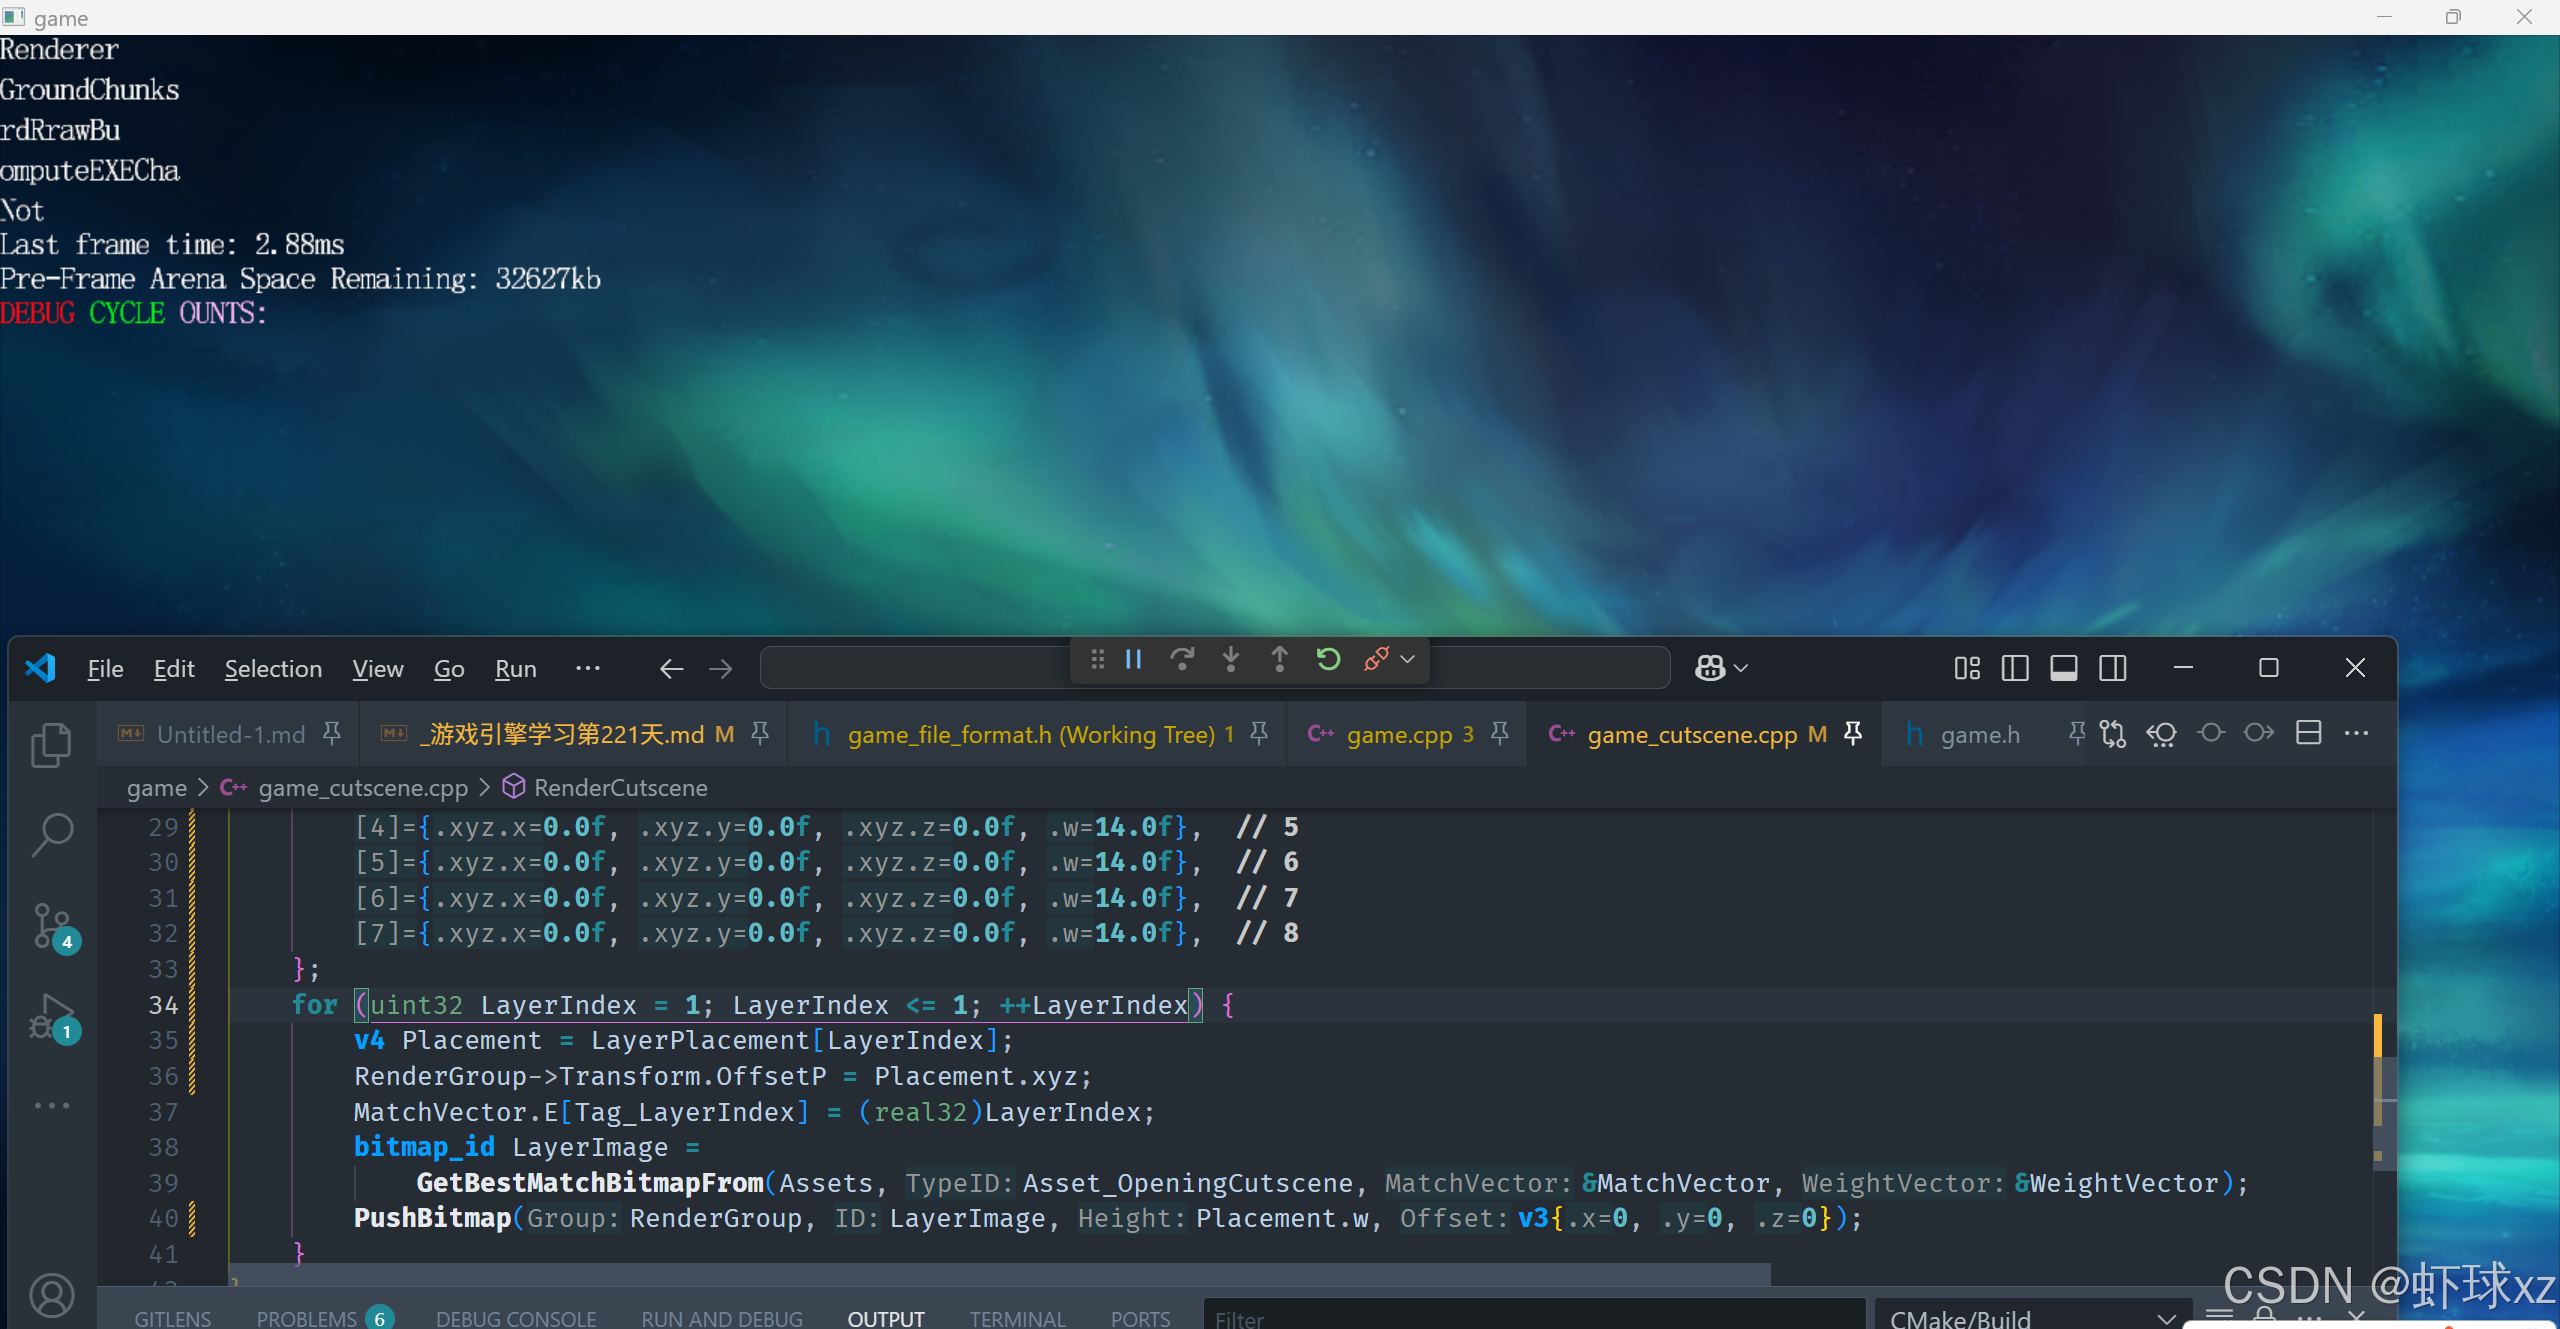The height and width of the screenshot is (1329, 2560).
Task: Toggle the bottom panel layout button
Action: (2063, 668)
